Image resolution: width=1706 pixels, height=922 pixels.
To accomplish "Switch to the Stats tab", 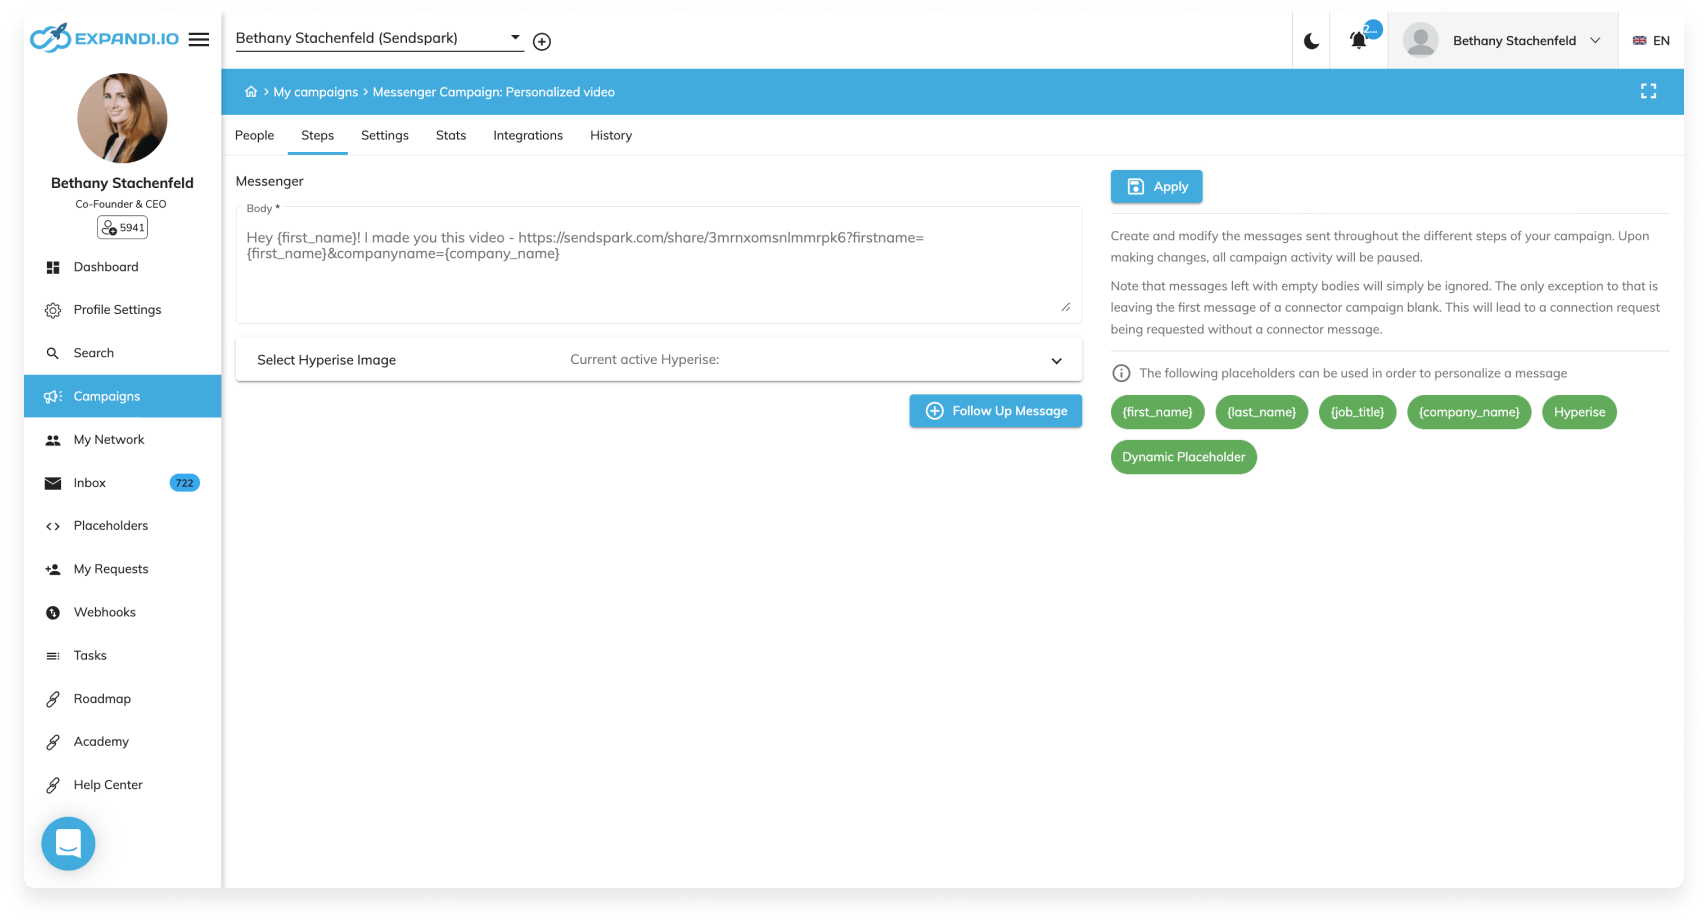I will click(x=450, y=135).
